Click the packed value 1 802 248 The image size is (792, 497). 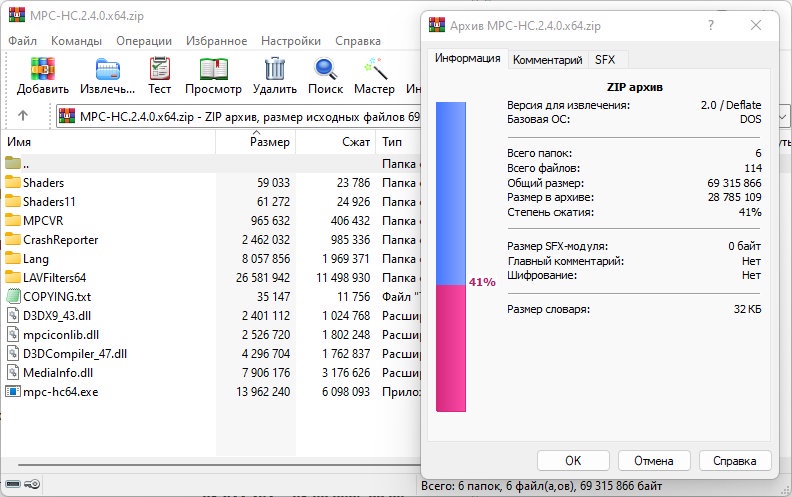[346, 334]
